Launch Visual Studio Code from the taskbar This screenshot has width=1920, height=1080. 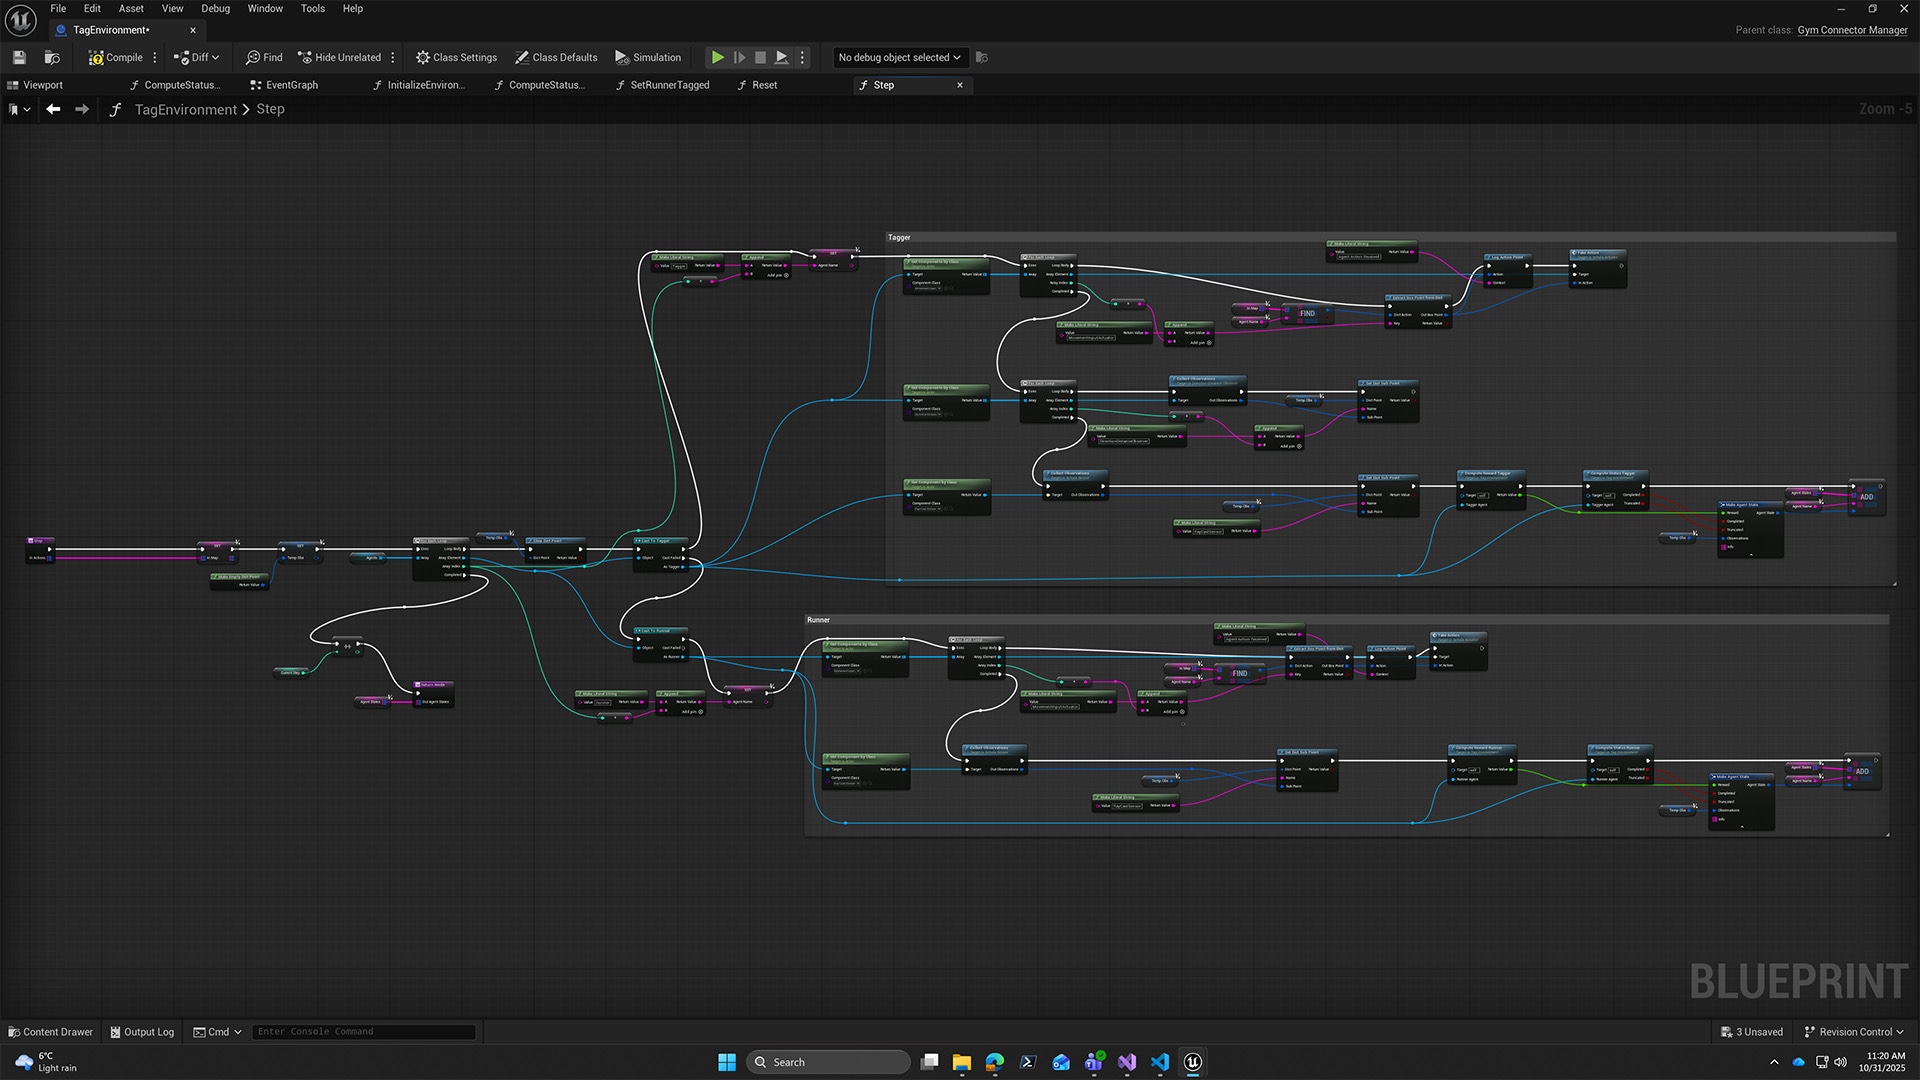click(x=1159, y=1061)
